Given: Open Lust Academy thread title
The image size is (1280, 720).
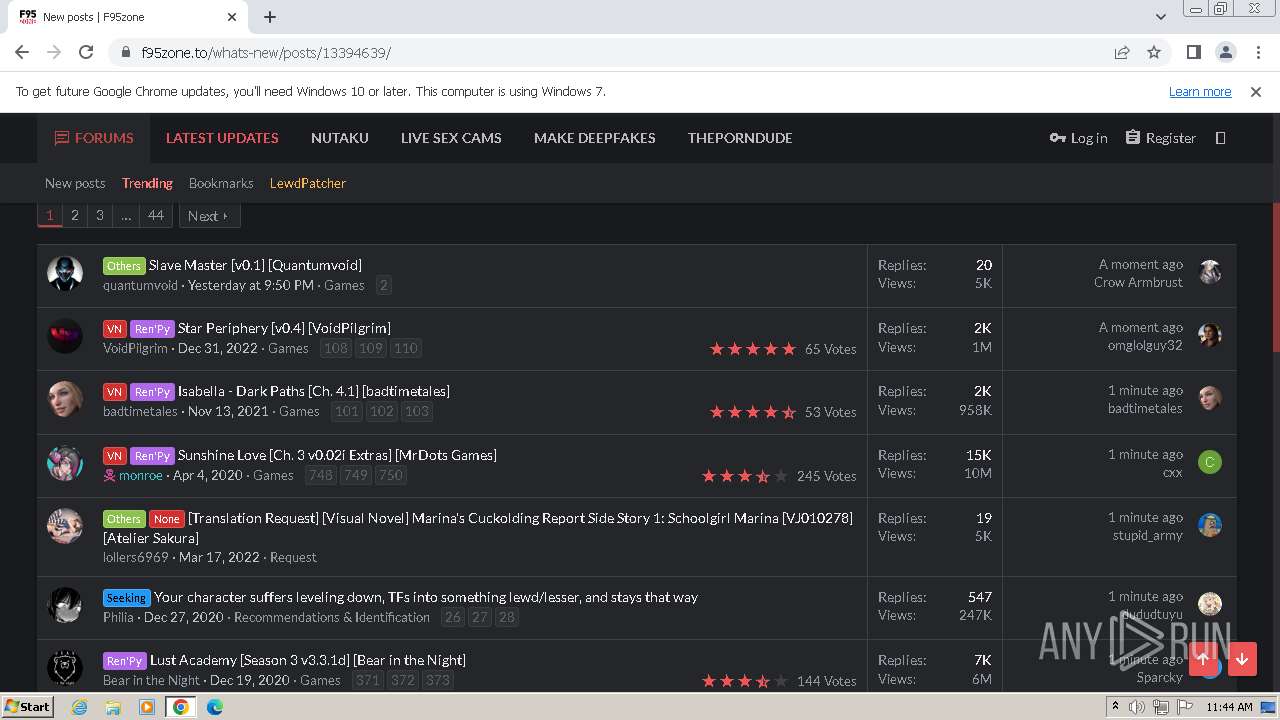Looking at the screenshot, I should 308,660.
